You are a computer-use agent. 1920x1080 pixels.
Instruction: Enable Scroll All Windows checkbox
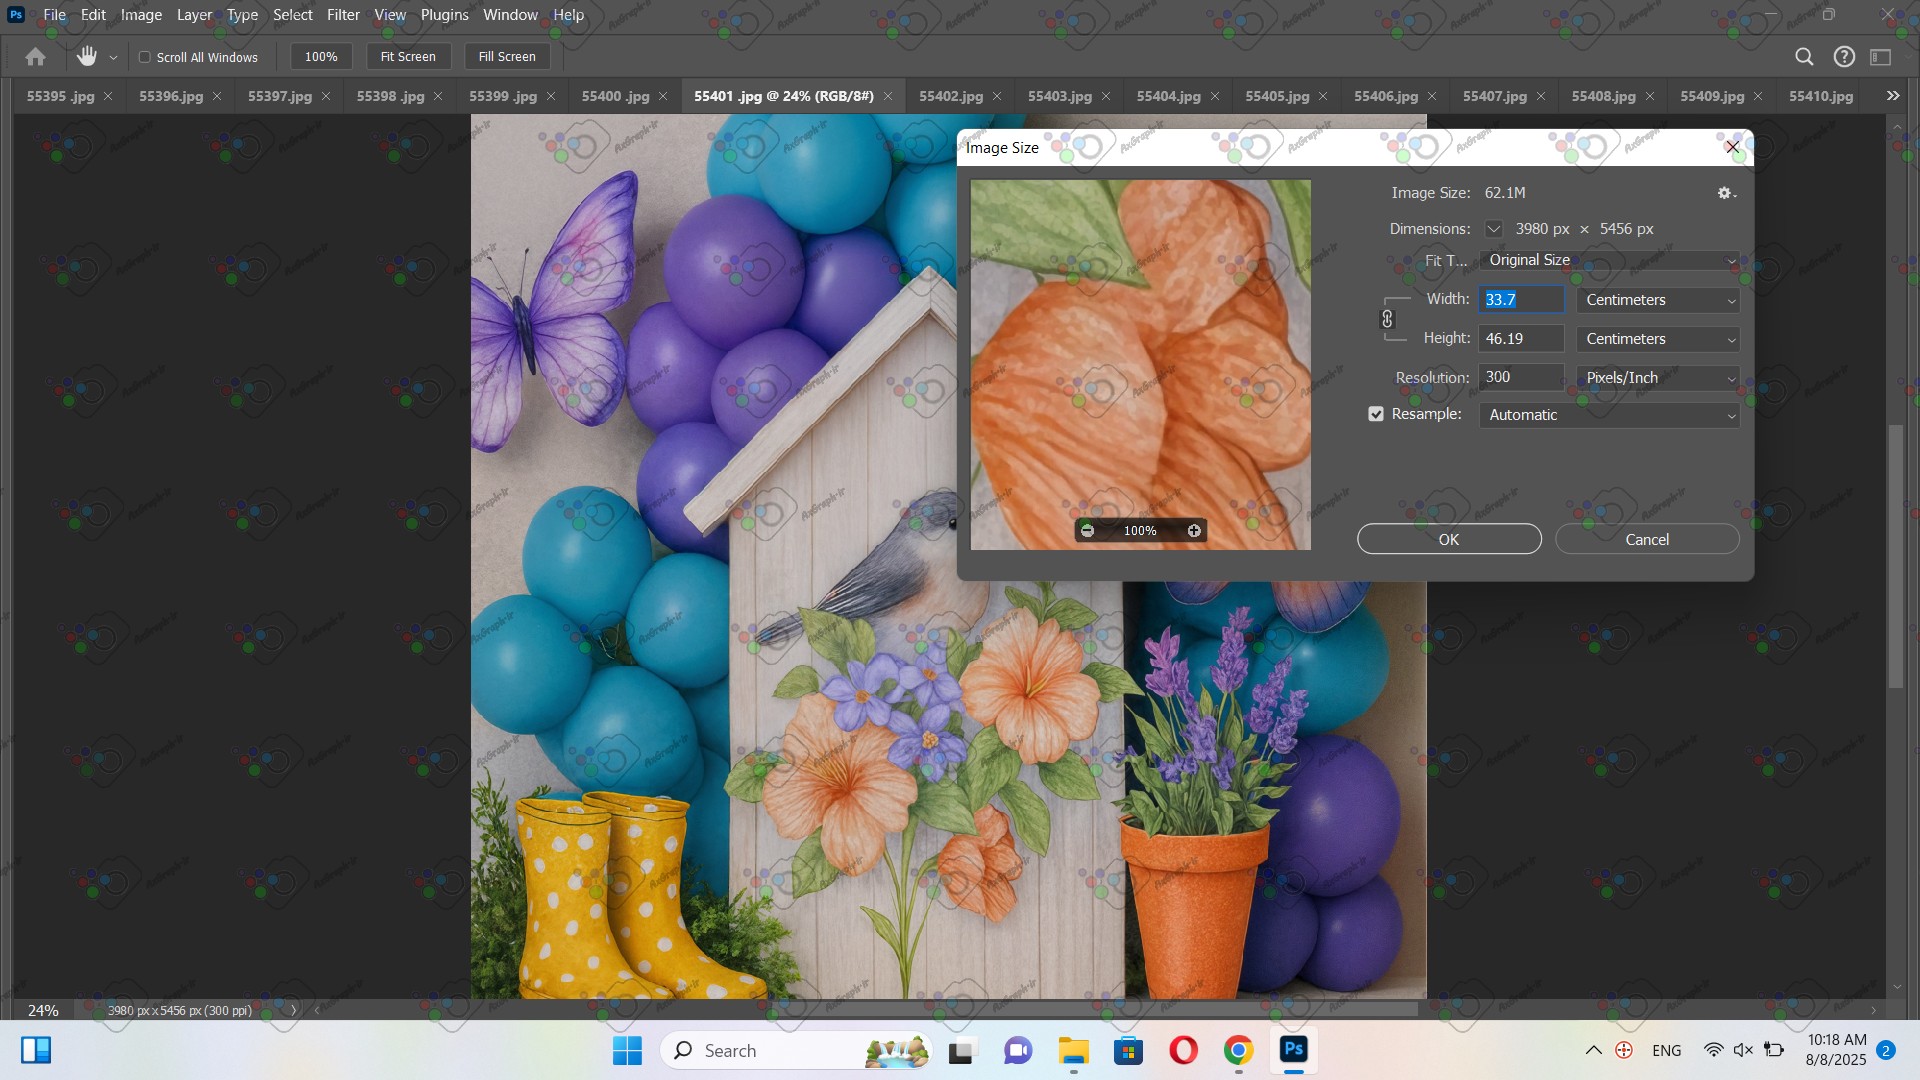[145, 57]
